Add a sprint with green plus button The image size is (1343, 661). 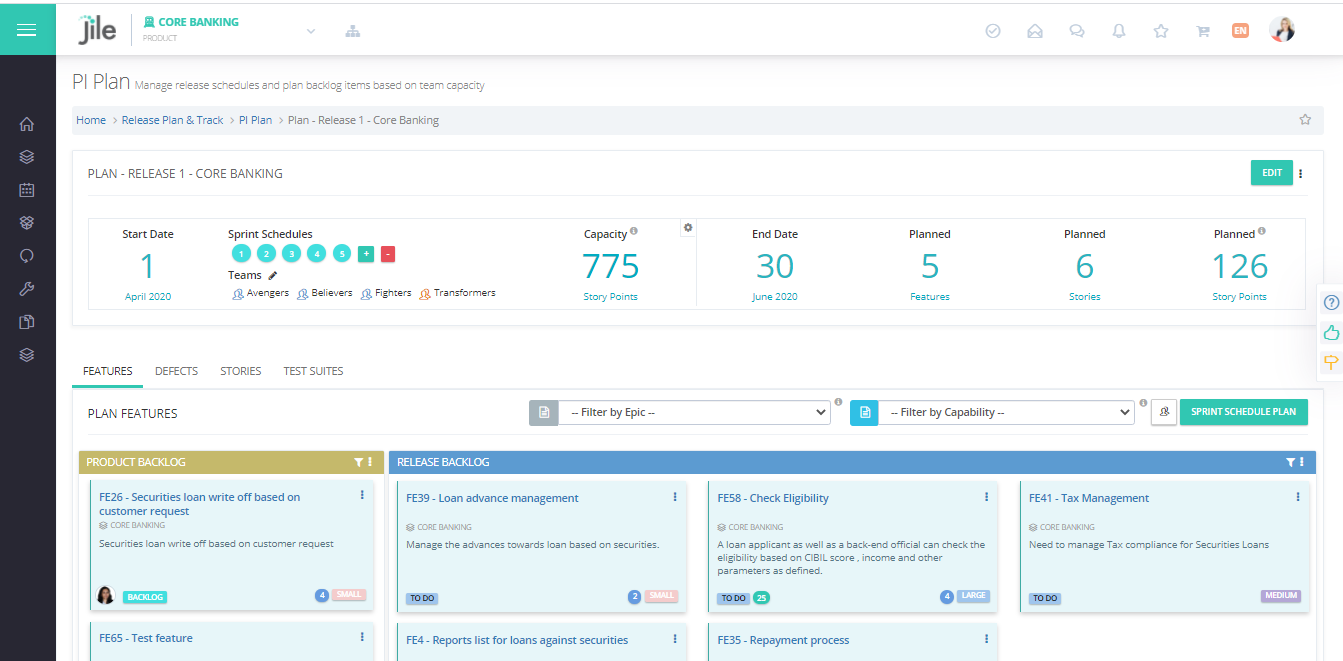coord(366,254)
